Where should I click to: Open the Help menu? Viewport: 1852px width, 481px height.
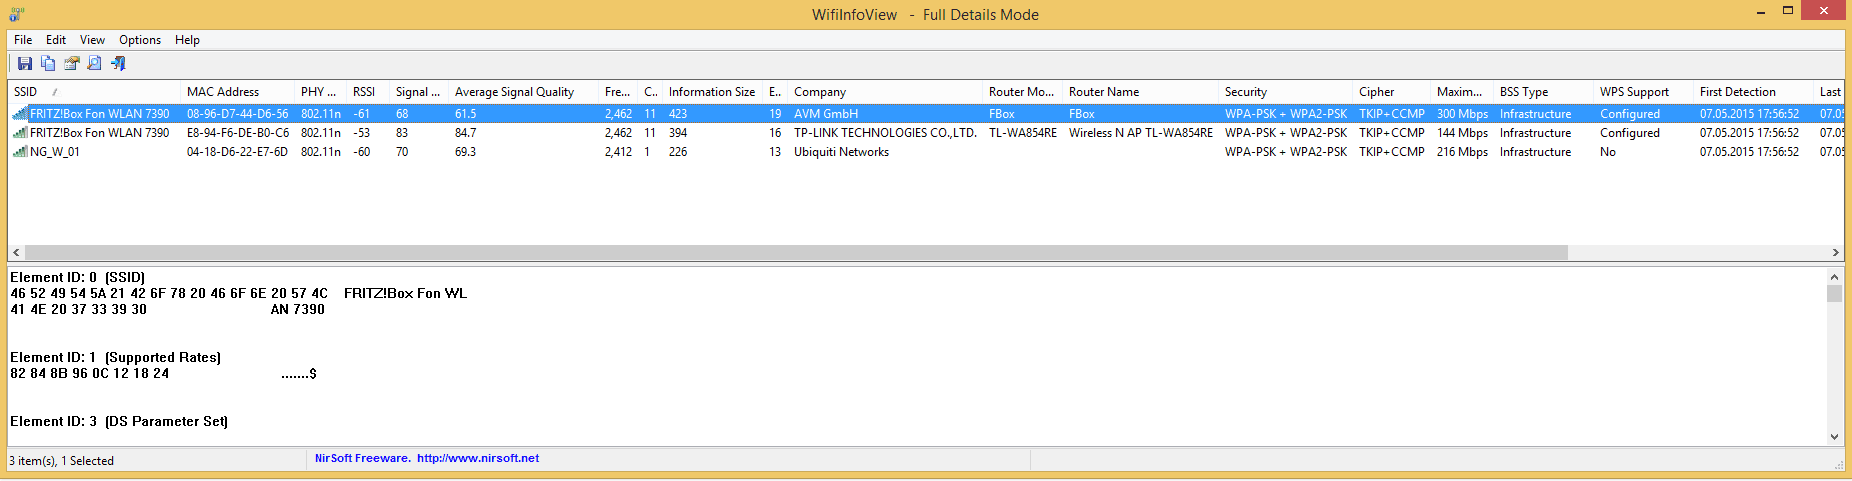point(187,40)
